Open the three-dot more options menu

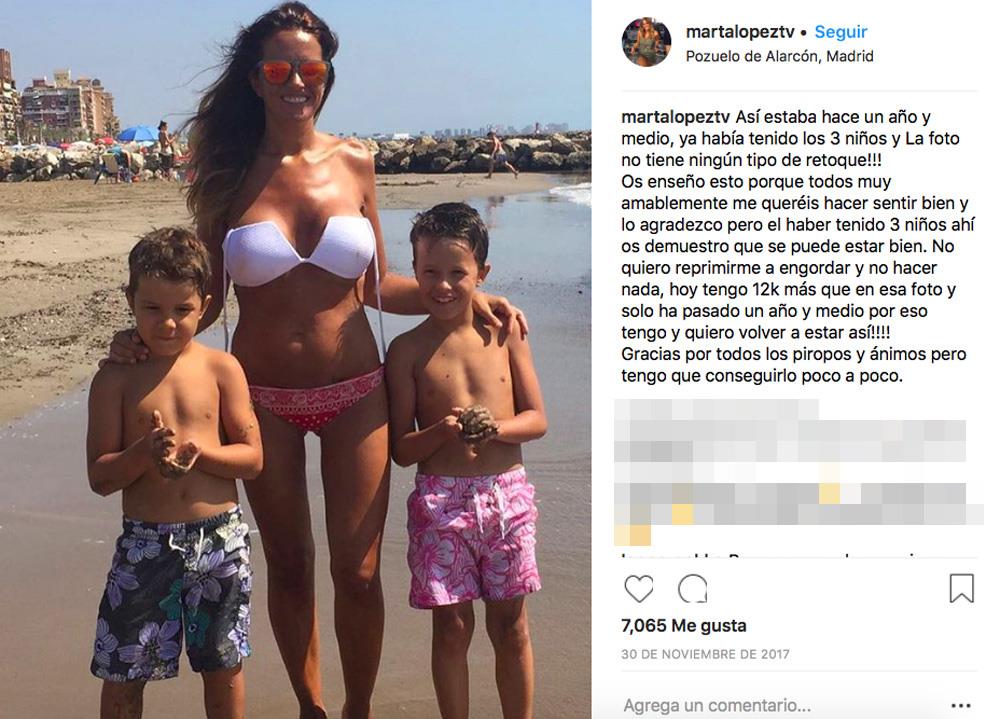[960, 706]
